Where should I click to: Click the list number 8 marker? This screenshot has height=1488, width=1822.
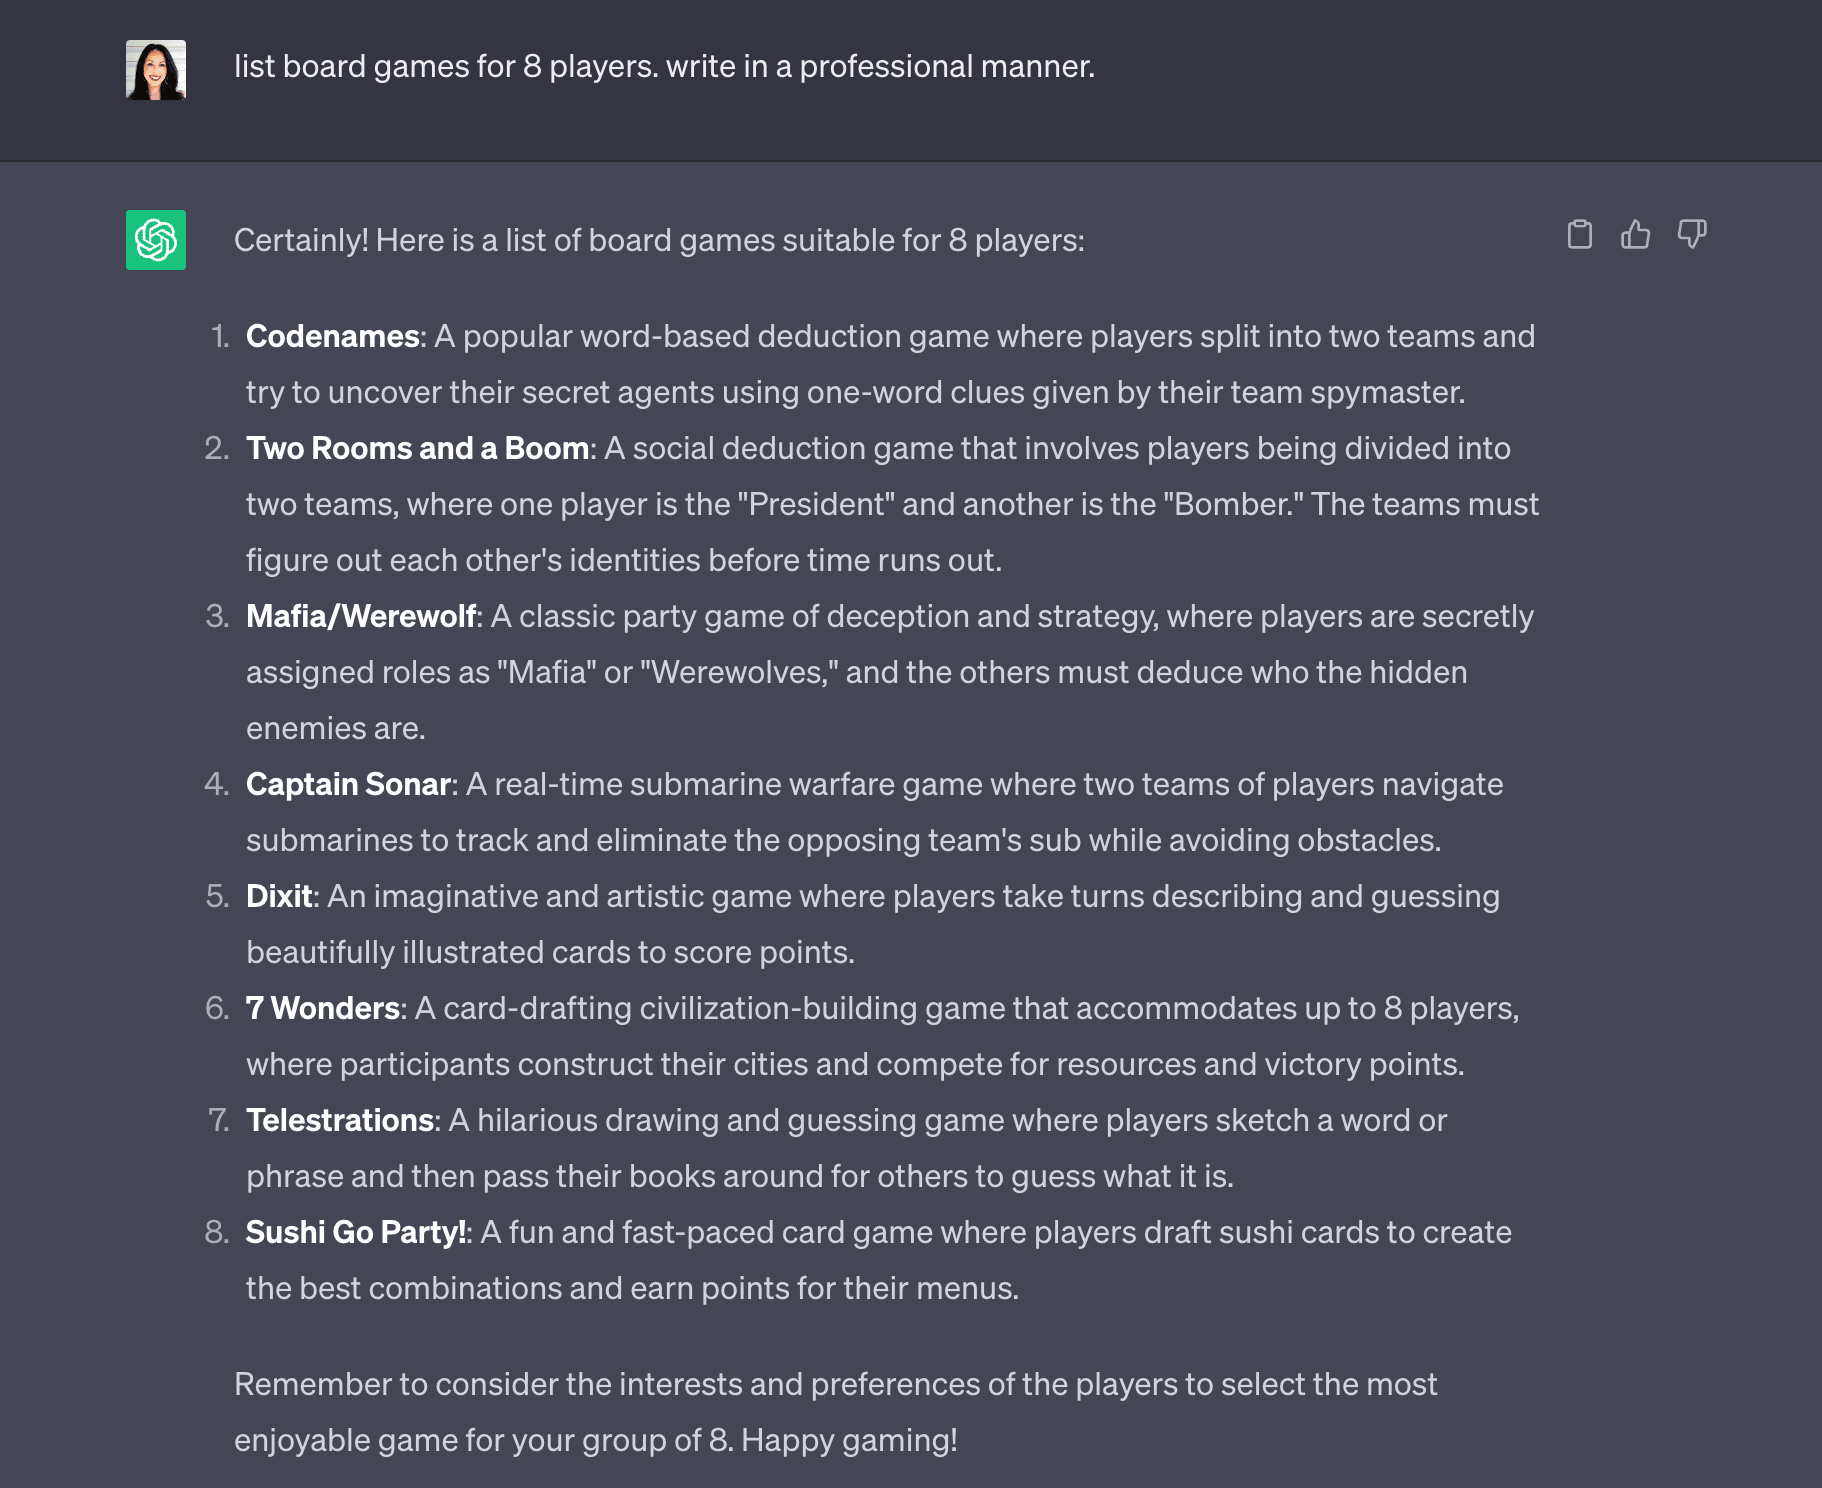coord(217,1232)
